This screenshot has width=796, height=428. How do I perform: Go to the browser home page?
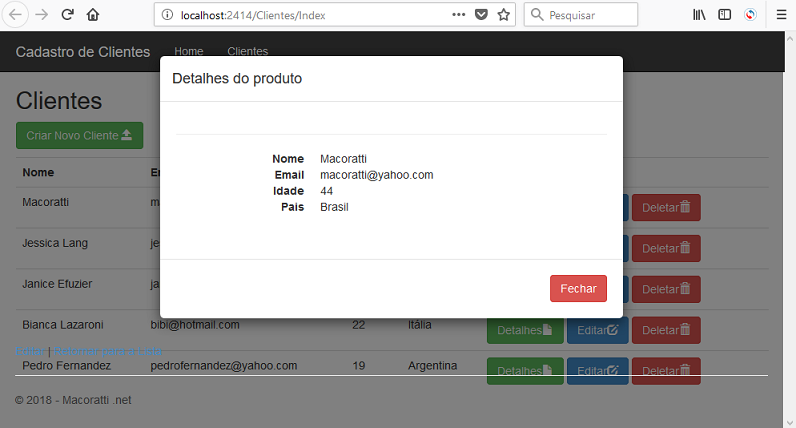[x=93, y=15]
